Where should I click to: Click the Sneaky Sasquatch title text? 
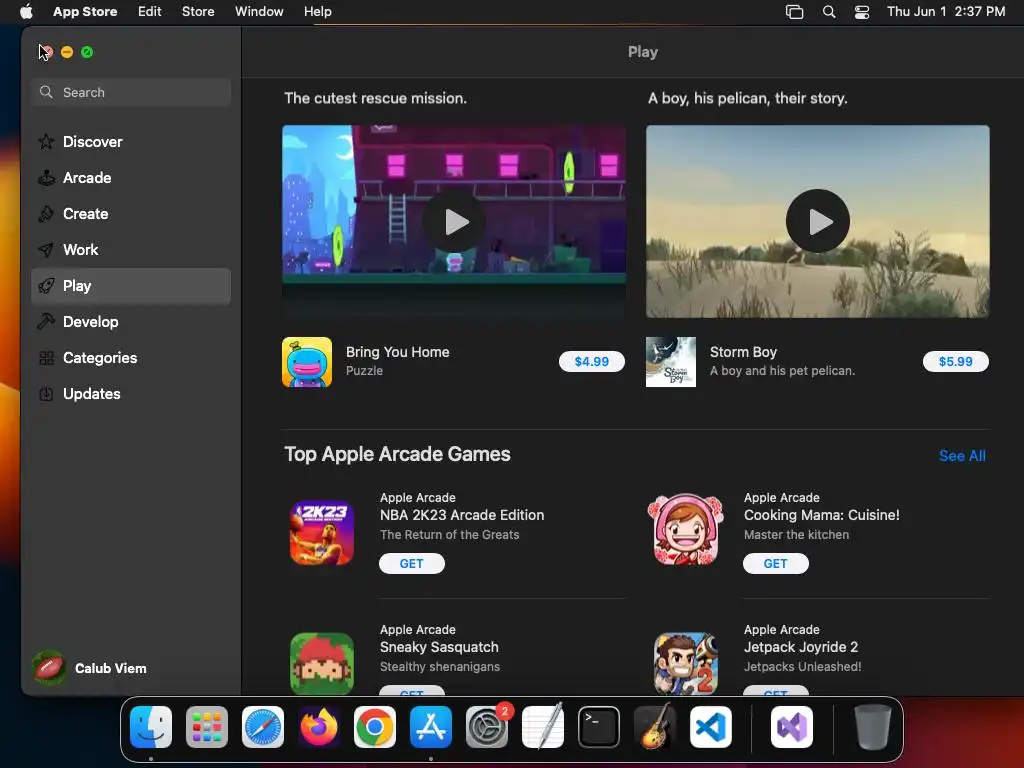439,647
